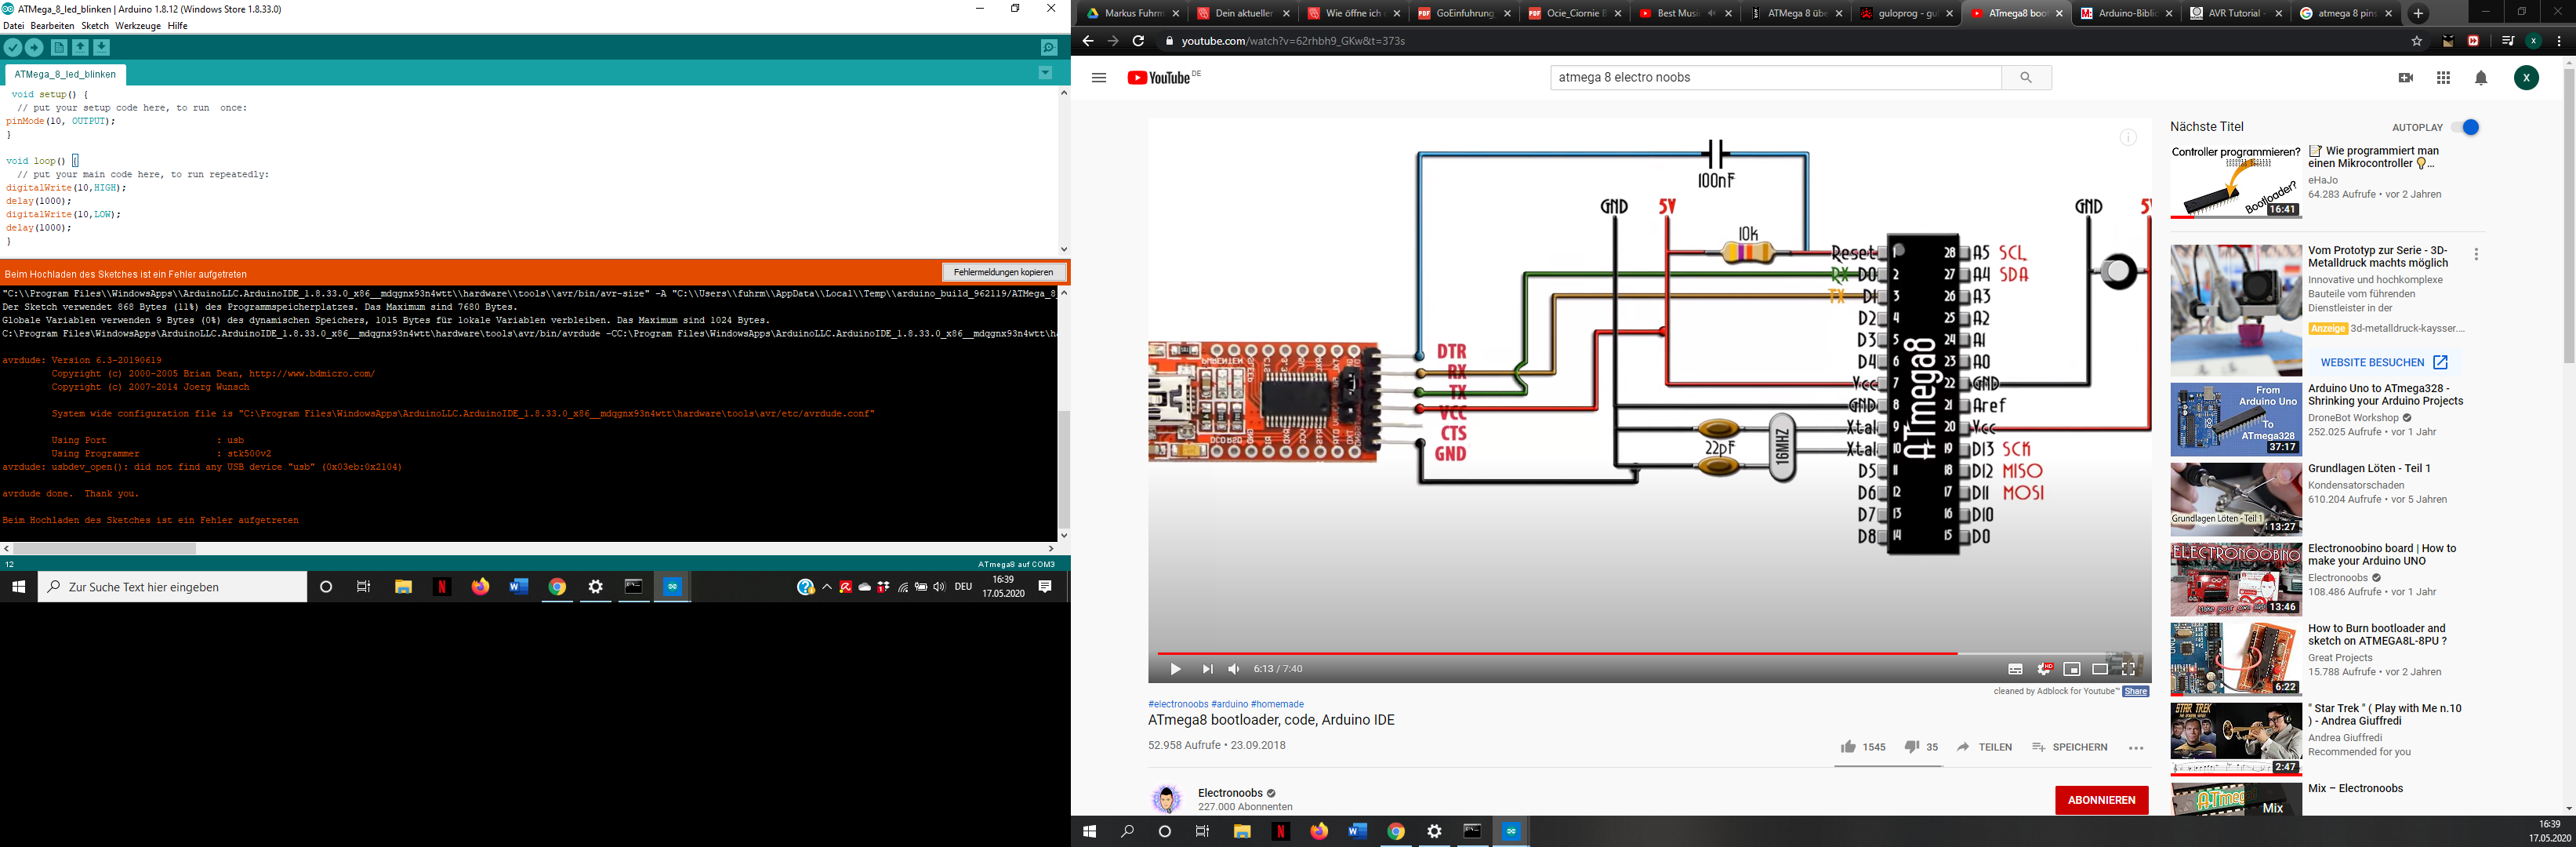Image resolution: width=2576 pixels, height=847 pixels.
Task: Enable YouTube miniplayer mode
Action: (x=2072, y=669)
